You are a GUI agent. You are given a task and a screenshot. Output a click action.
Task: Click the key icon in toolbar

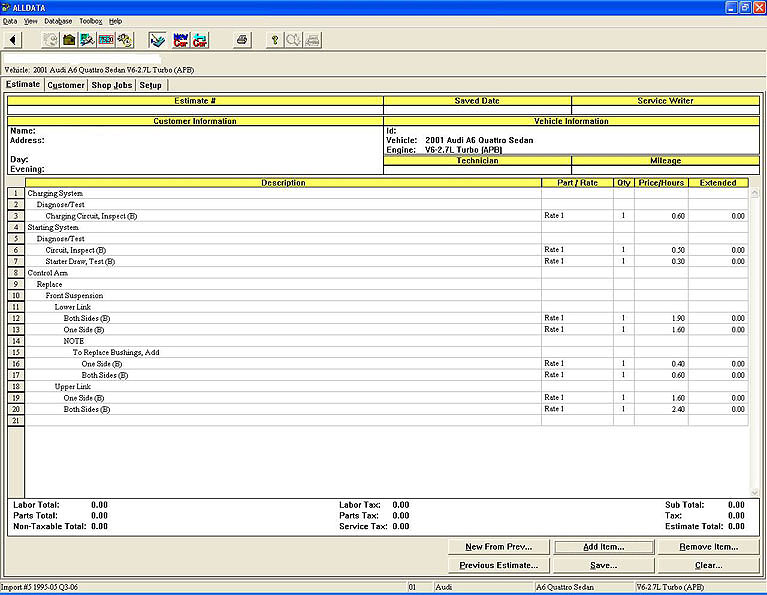[275, 40]
